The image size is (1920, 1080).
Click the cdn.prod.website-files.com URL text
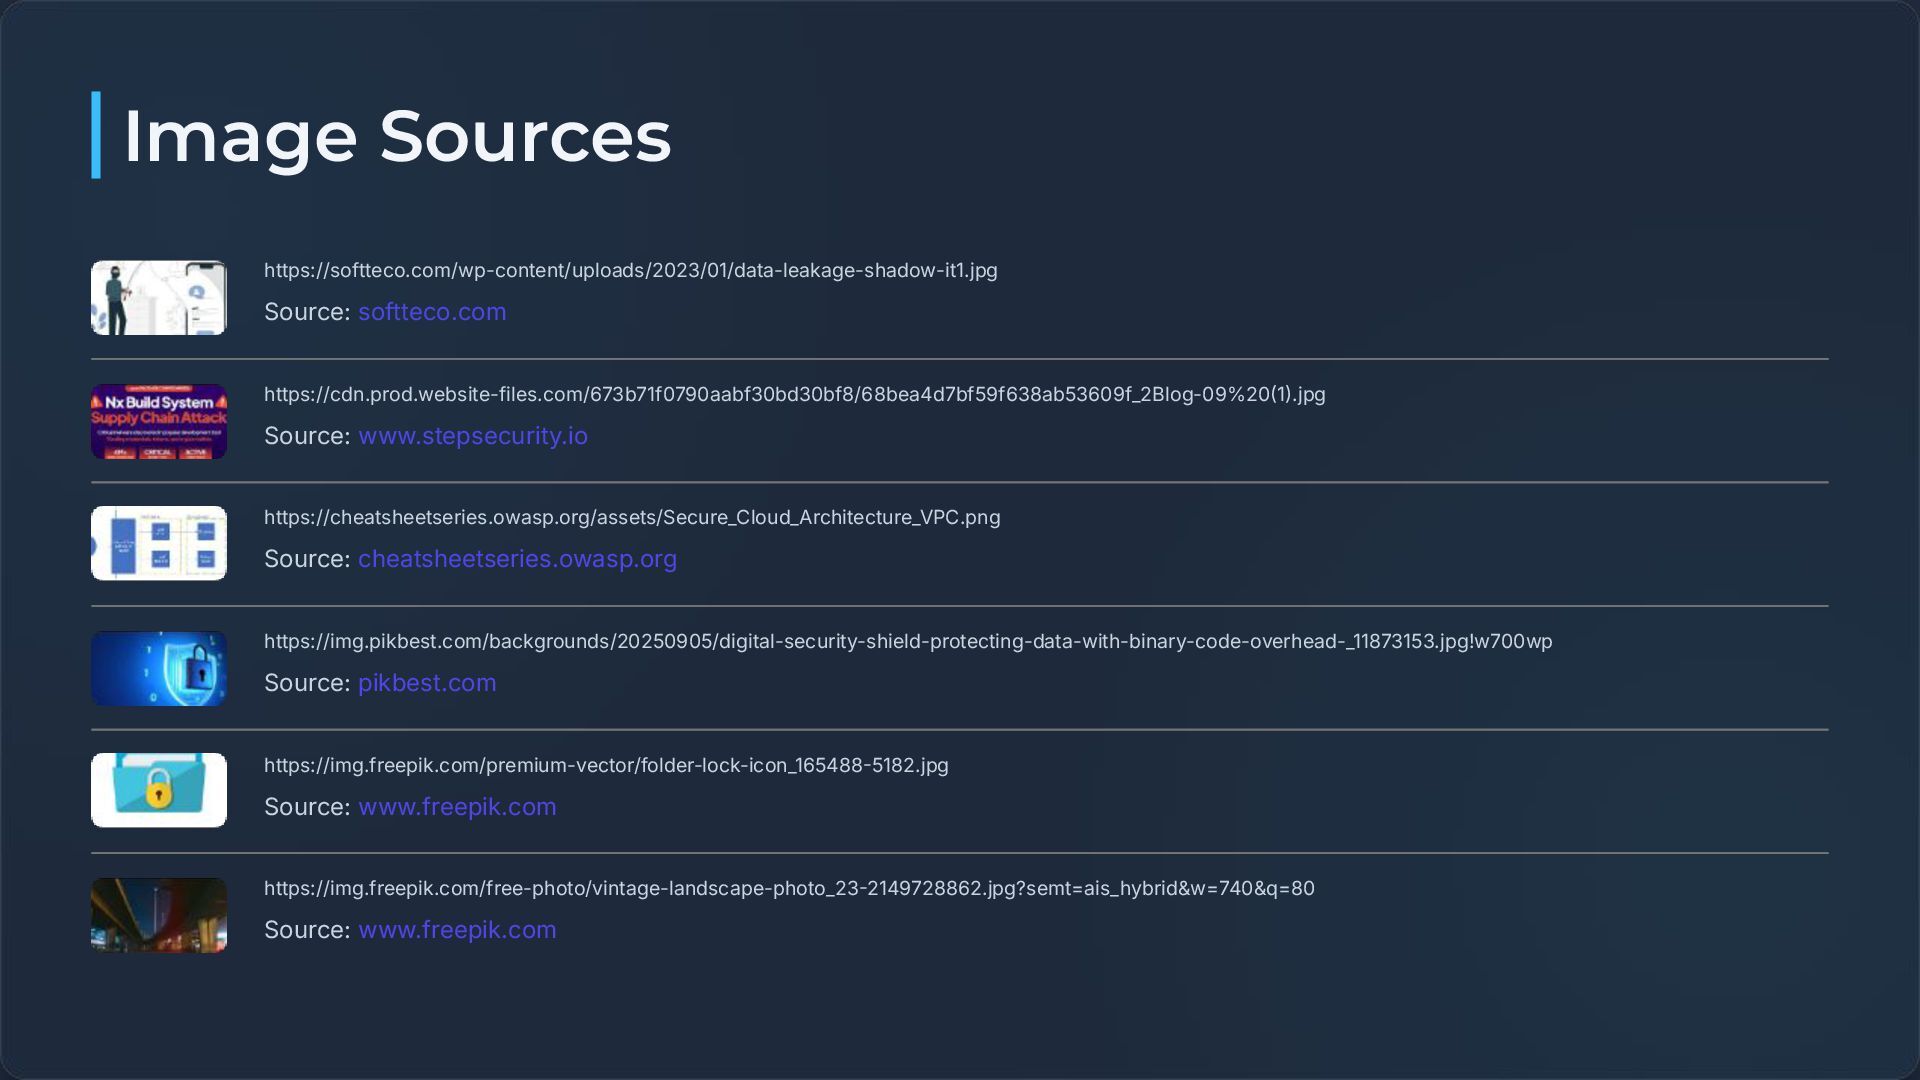point(794,395)
